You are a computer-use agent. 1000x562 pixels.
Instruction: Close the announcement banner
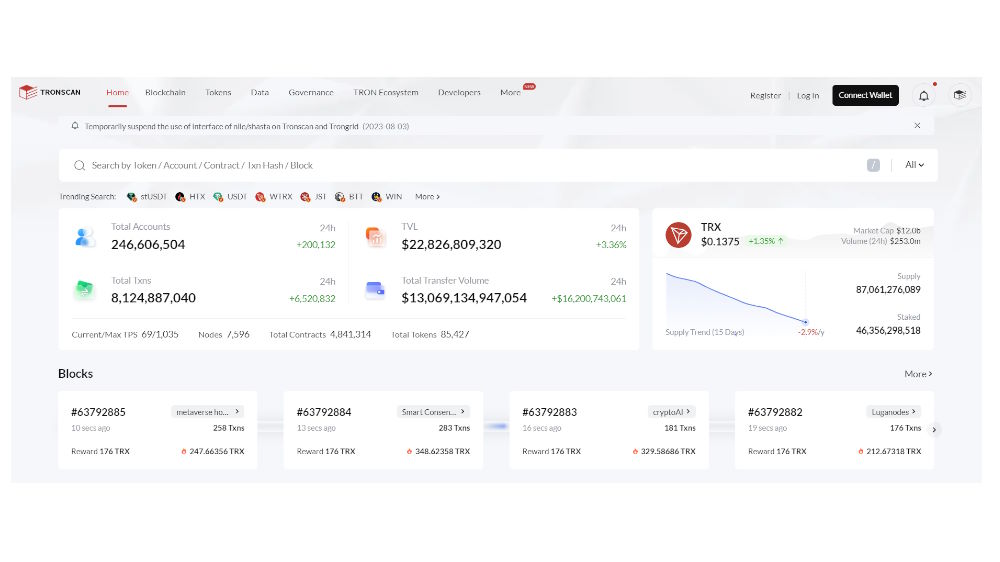click(x=917, y=126)
